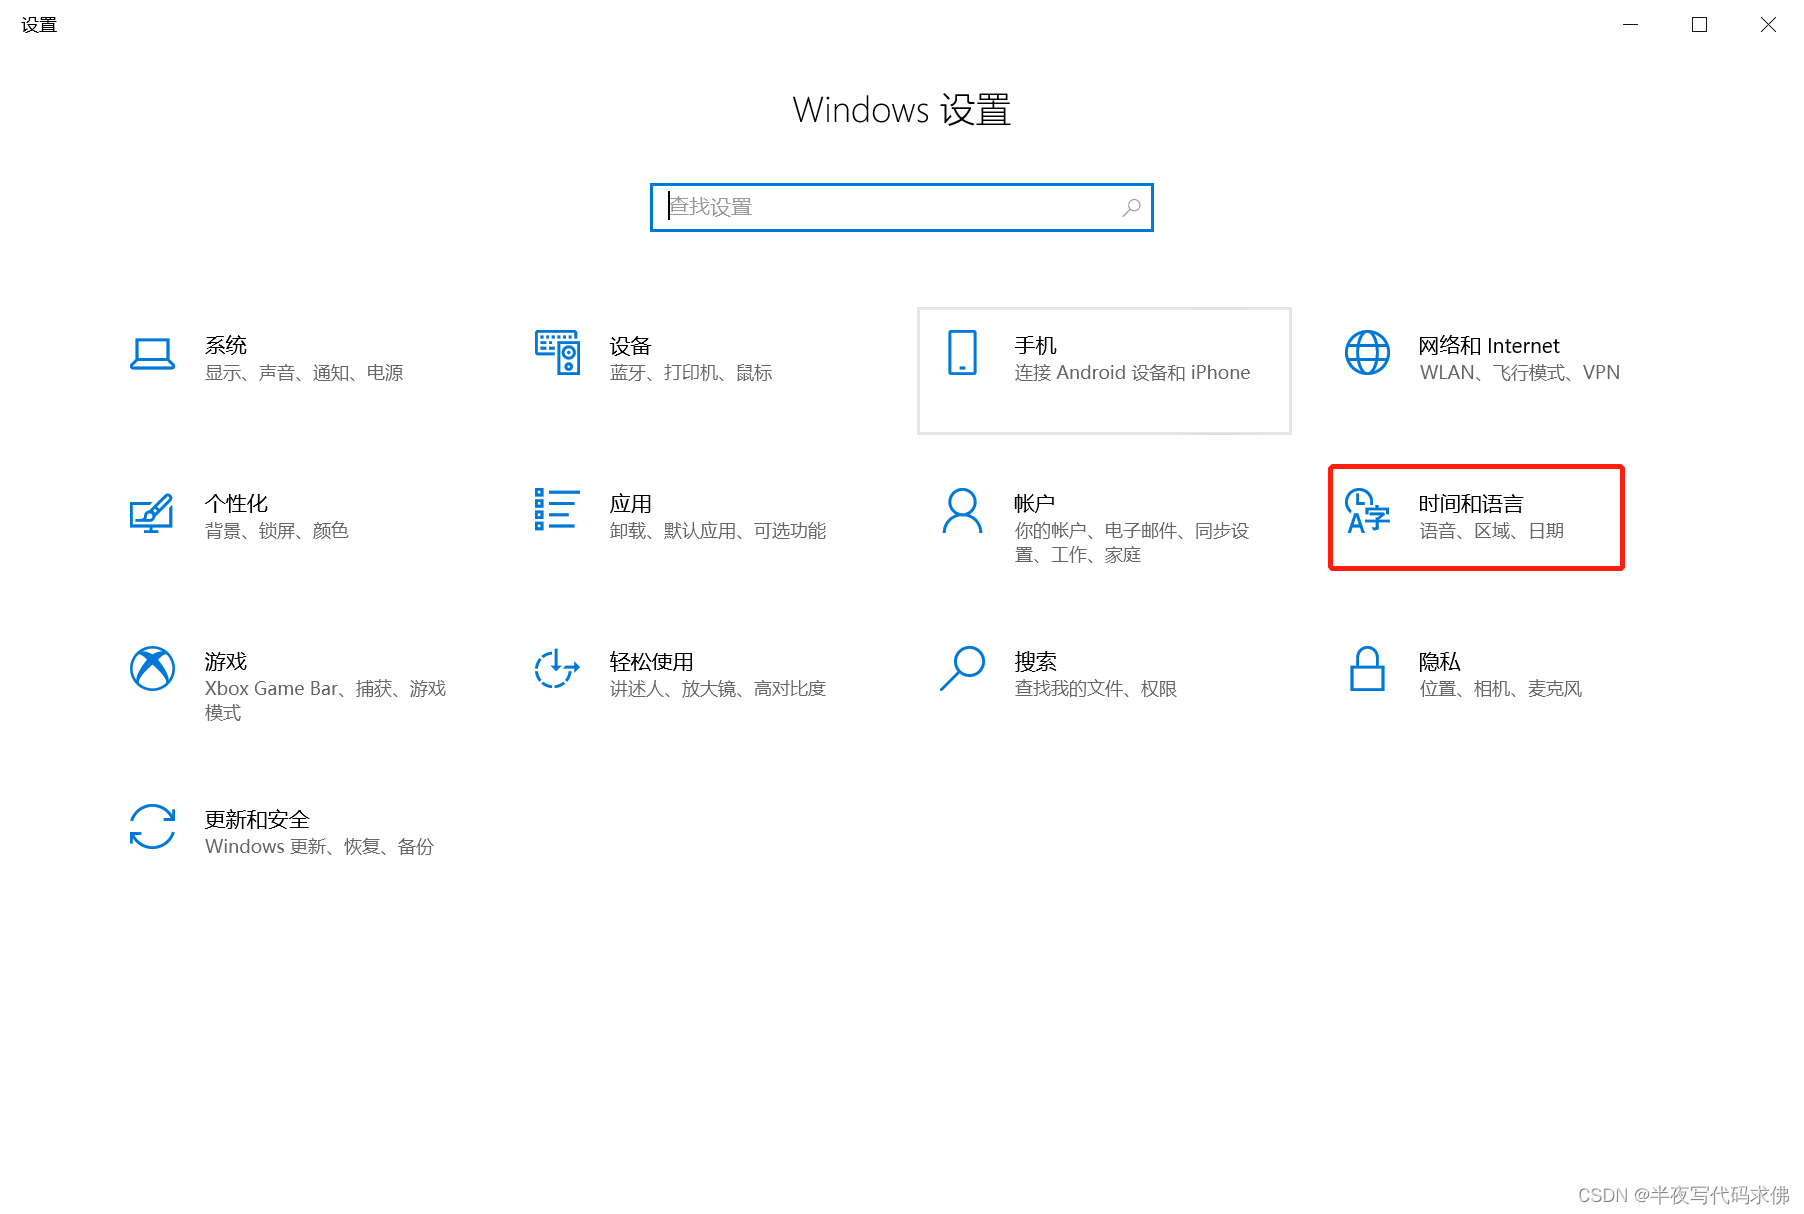Screen dimensions: 1804x1214
Task: Click the search magnifier in 查找设置 box
Action: click(1131, 207)
